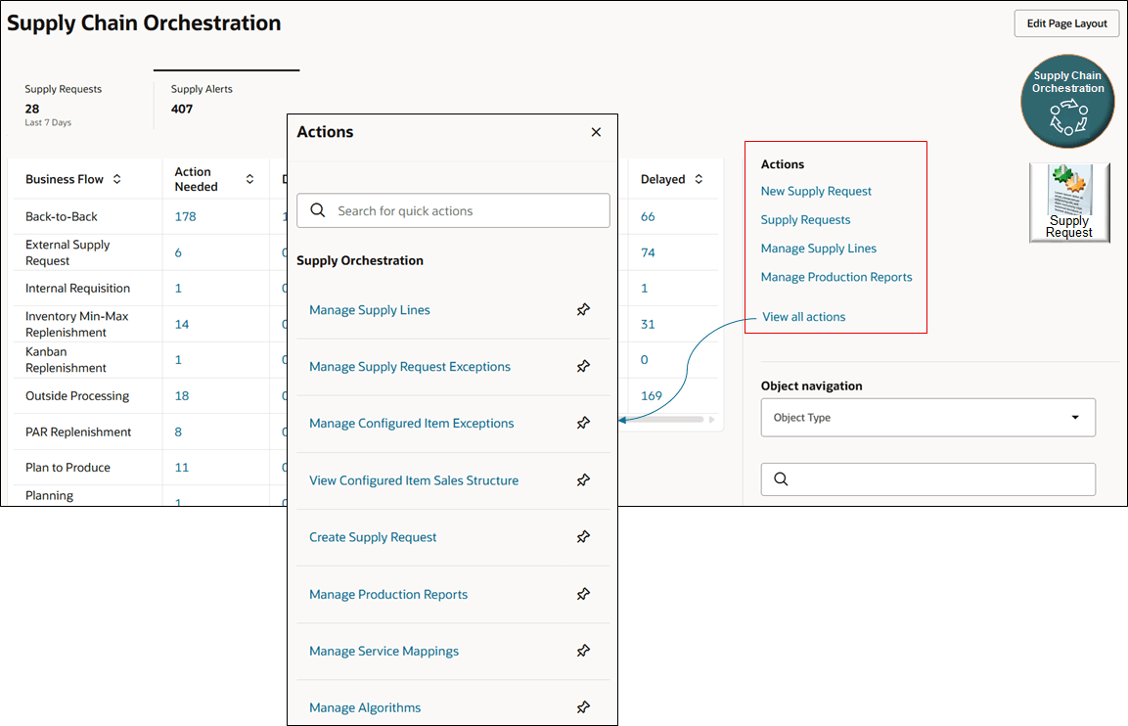The height and width of the screenshot is (726, 1128).
Task: Pin the Manage Service Mappings quick action
Action: (583, 650)
